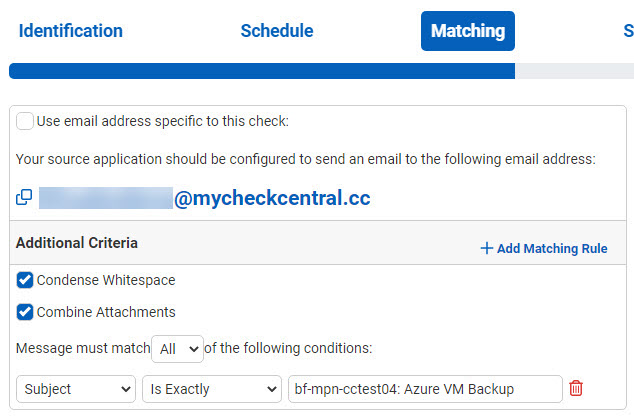This screenshot has height=419, width=634.
Task: Copy the check email address icon
Action: (24, 198)
